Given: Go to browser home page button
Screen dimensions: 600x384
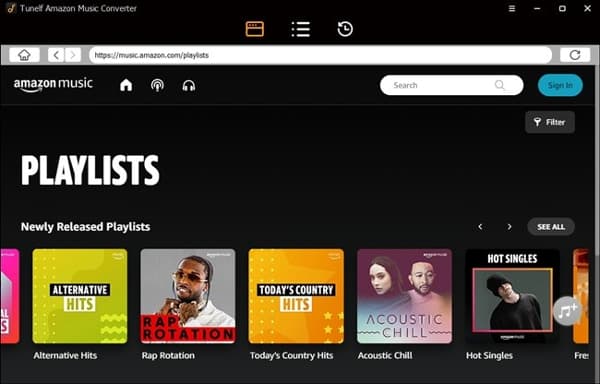Looking at the screenshot, I should (24, 55).
